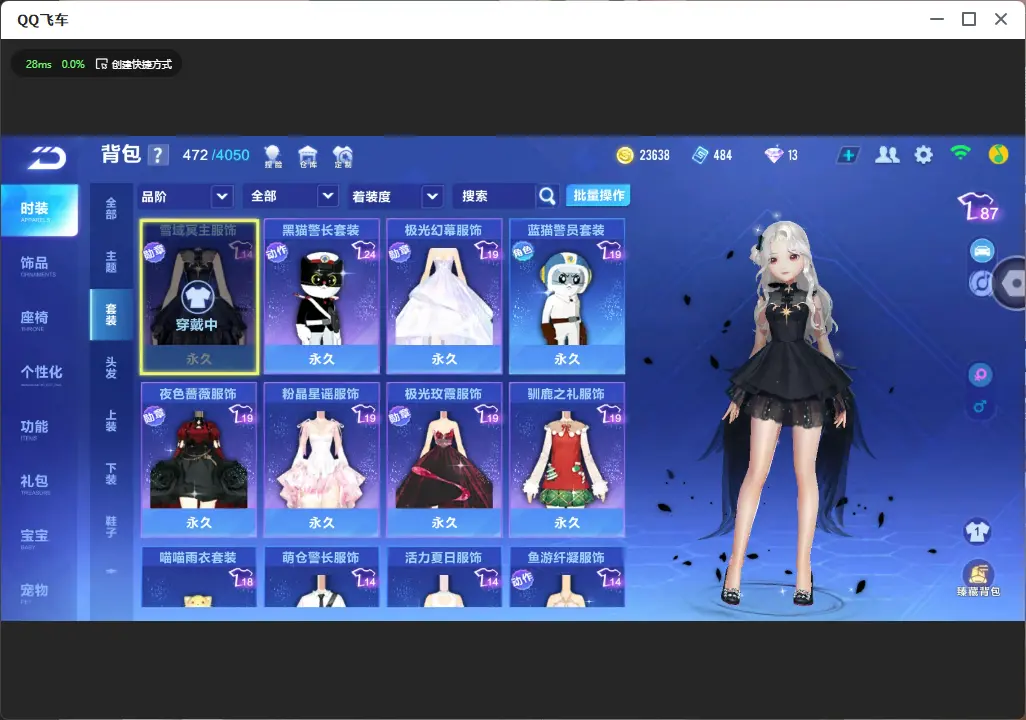Select the 下装 bottom sub-category
1026x720 pixels.
click(111, 474)
